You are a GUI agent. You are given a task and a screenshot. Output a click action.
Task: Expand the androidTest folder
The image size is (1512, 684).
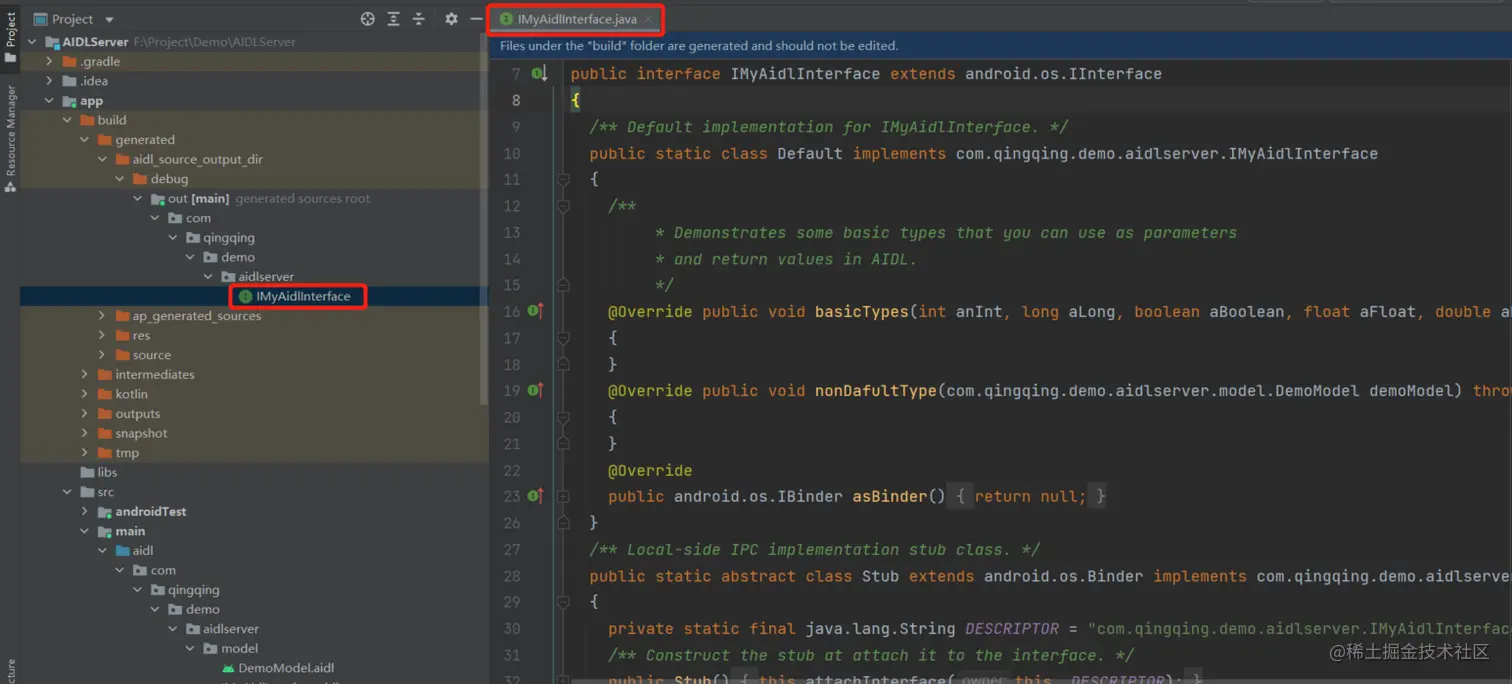point(84,512)
